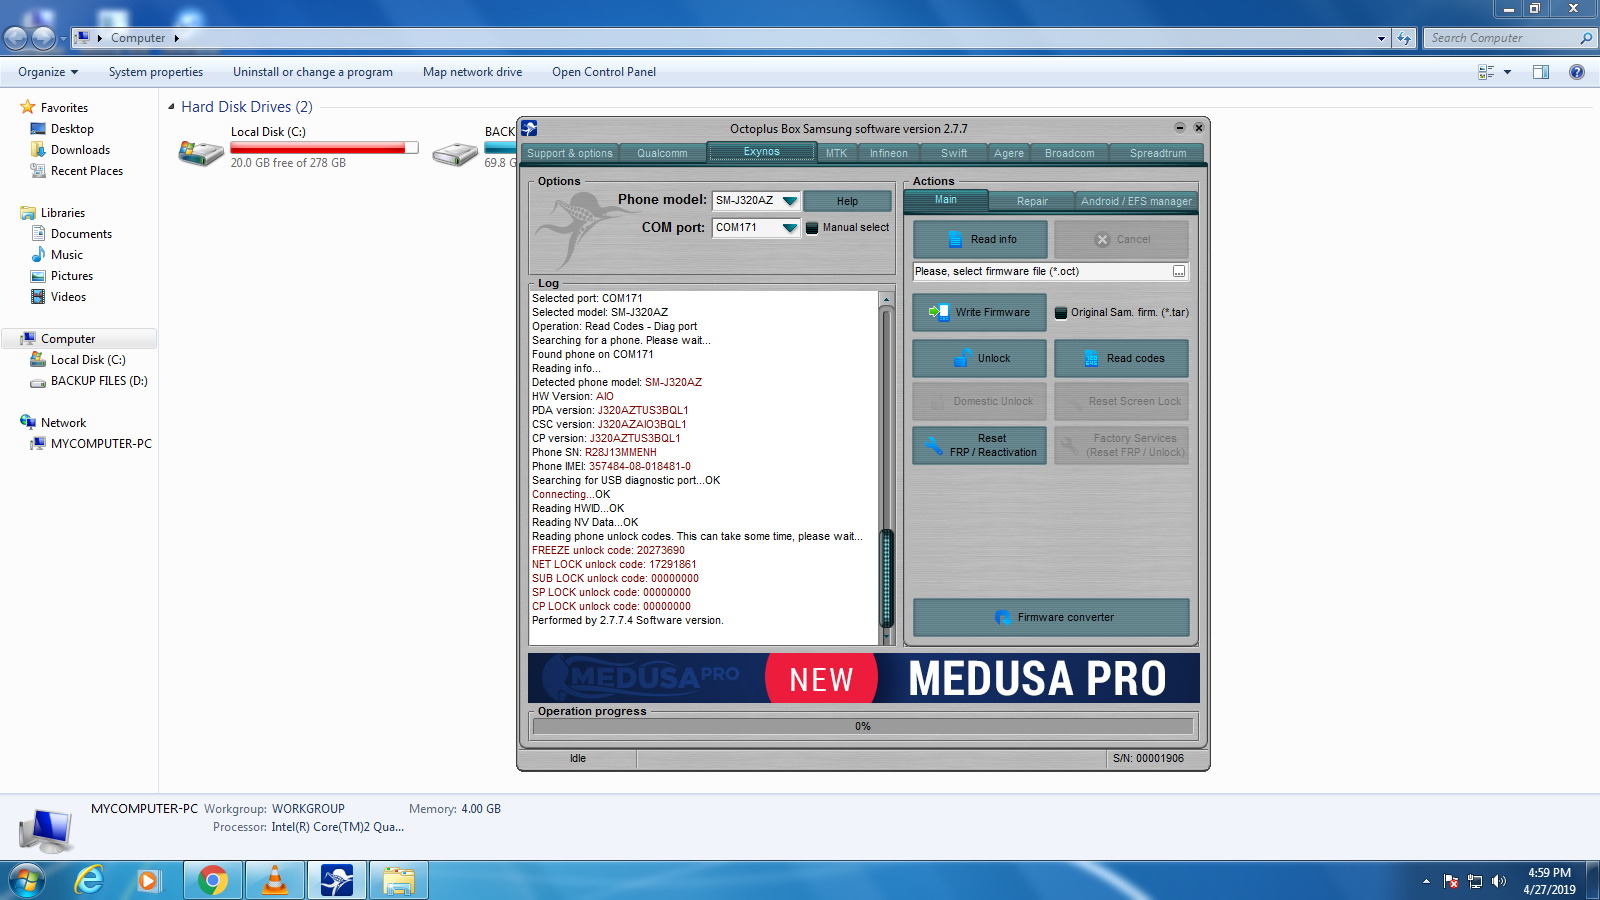Click the network tray icon
The image size is (1600, 900).
point(1474,881)
